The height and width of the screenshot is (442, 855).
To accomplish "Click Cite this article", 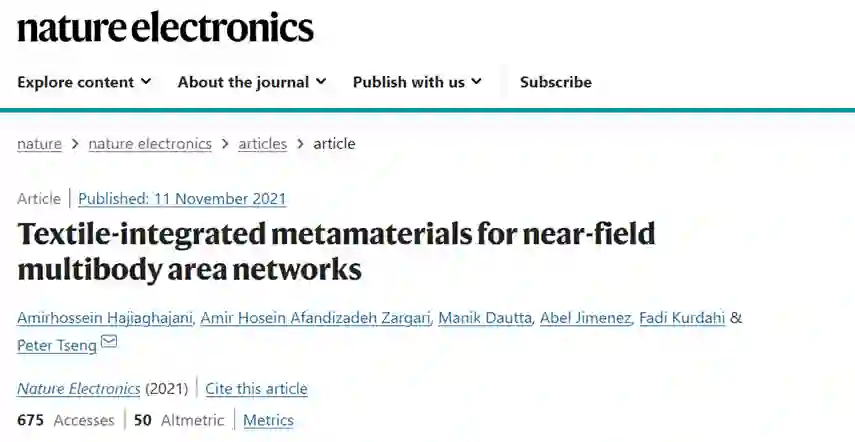I will pos(257,388).
